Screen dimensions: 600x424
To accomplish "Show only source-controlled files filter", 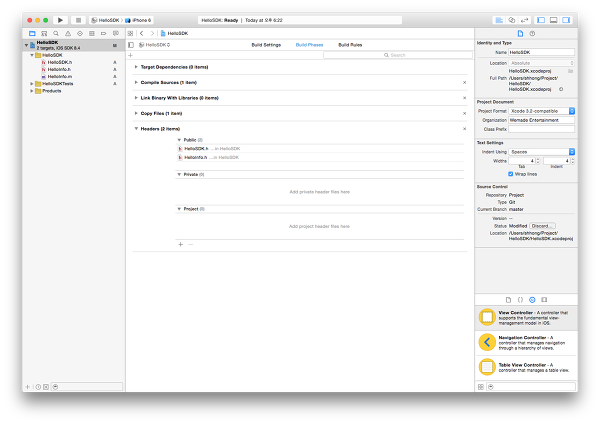I will tap(46, 387).
